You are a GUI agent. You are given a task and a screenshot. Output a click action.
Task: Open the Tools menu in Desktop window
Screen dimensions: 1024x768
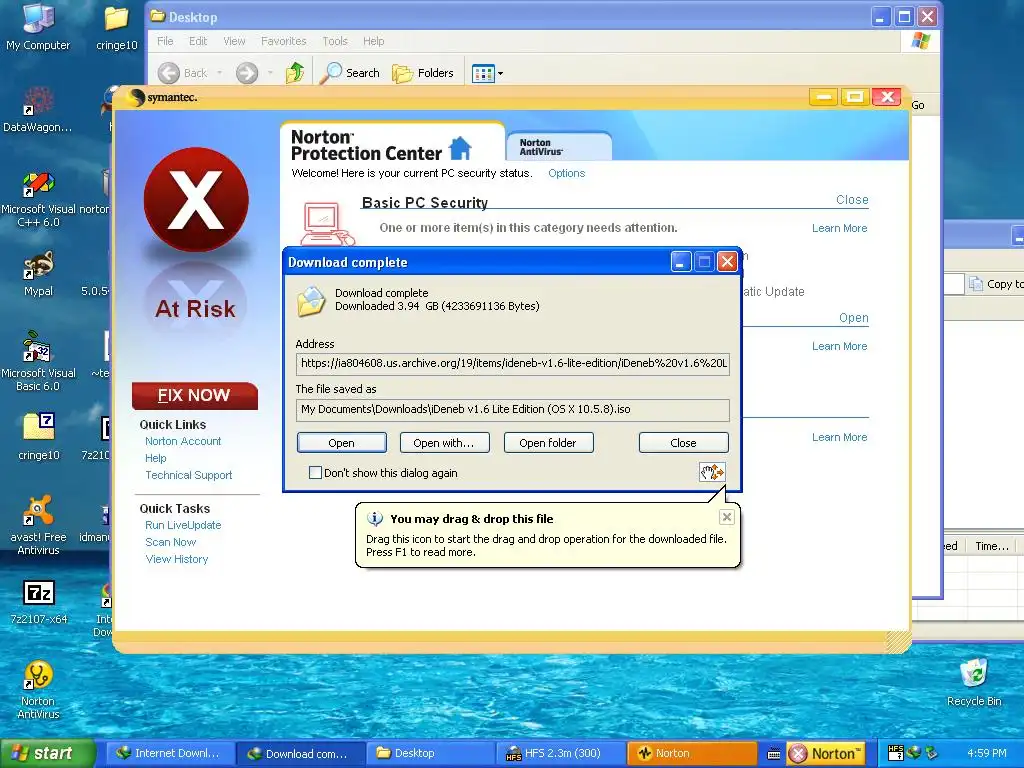[x=335, y=41]
